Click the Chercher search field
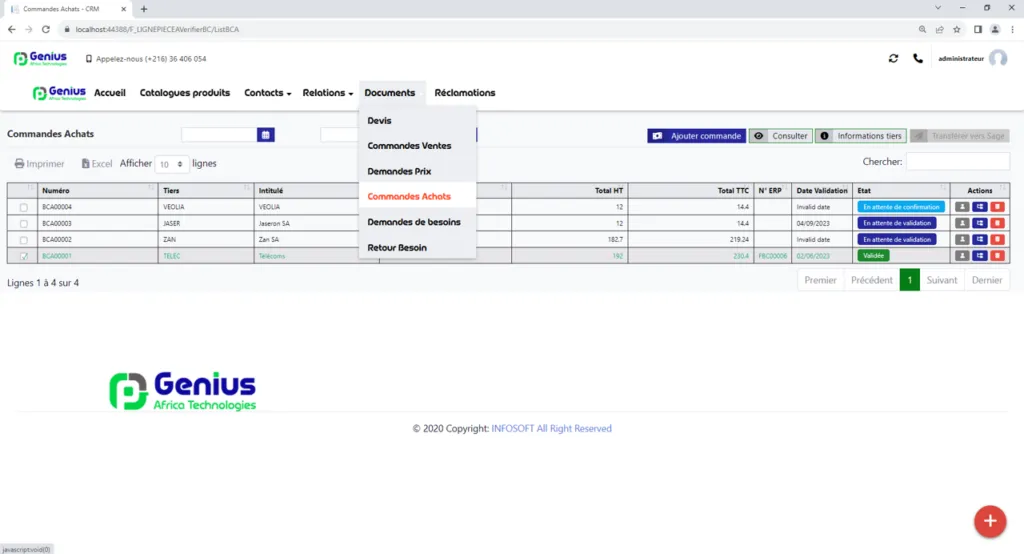 click(x=957, y=161)
